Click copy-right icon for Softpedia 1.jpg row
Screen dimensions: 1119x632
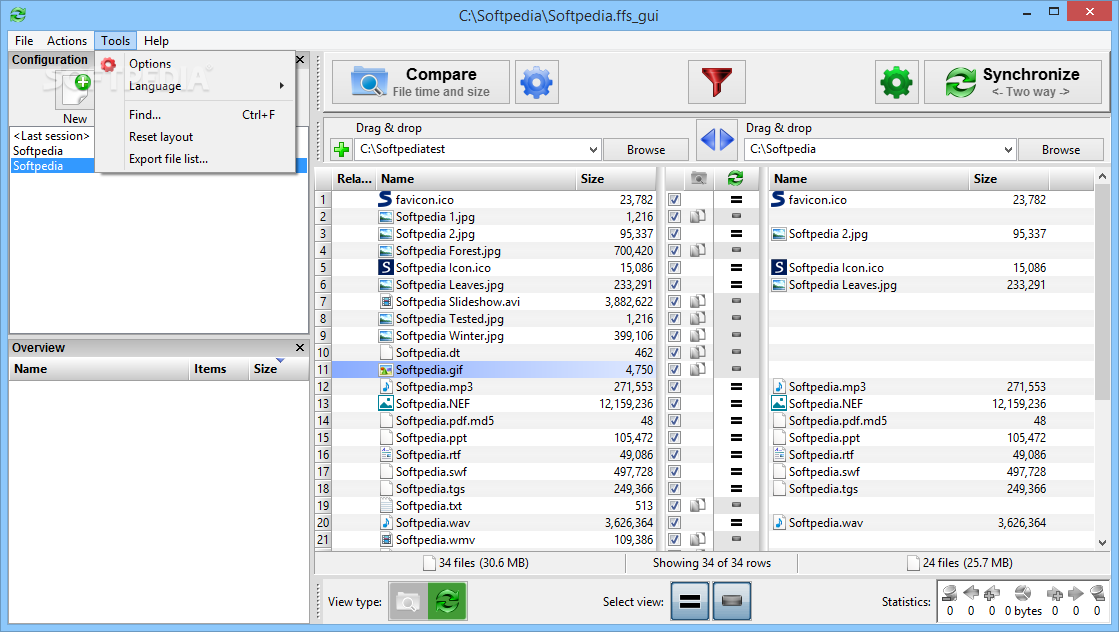pos(698,216)
